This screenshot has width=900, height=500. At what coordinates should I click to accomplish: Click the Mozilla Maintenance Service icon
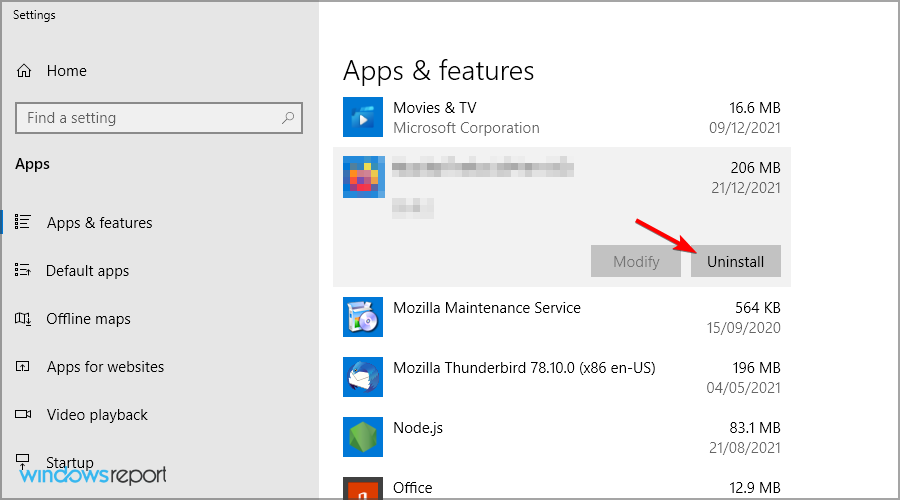point(363,317)
